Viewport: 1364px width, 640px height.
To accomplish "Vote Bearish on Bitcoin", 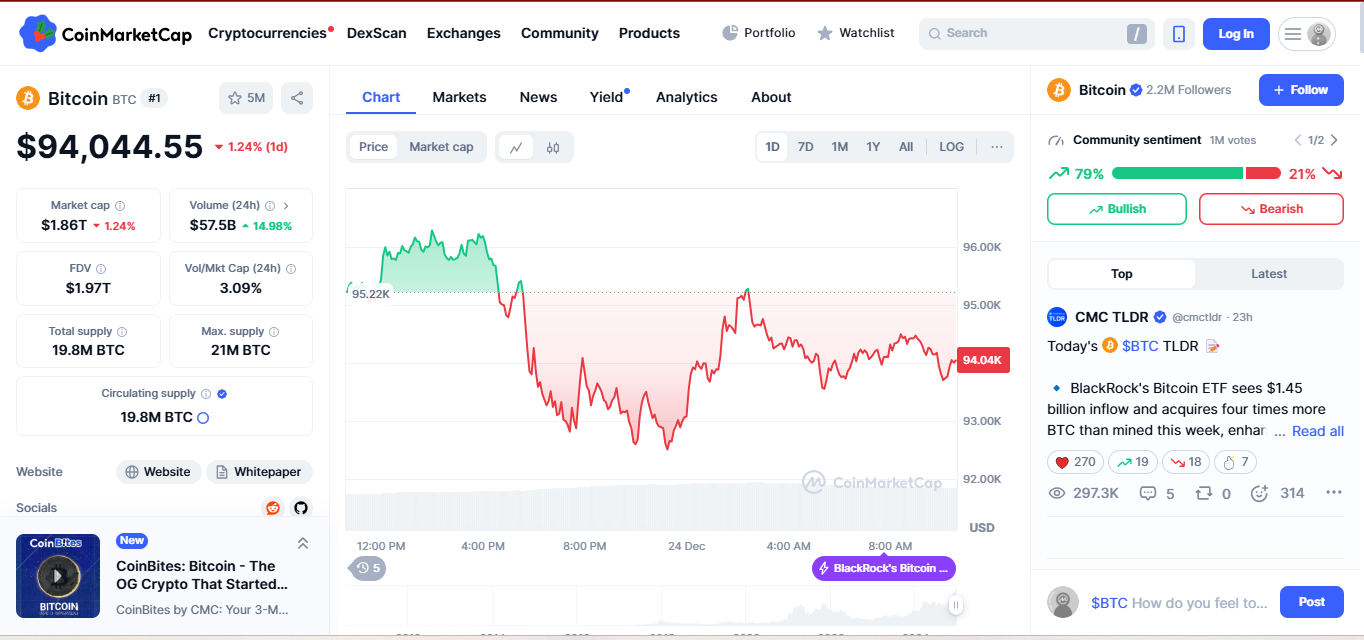I will click(1271, 209).
